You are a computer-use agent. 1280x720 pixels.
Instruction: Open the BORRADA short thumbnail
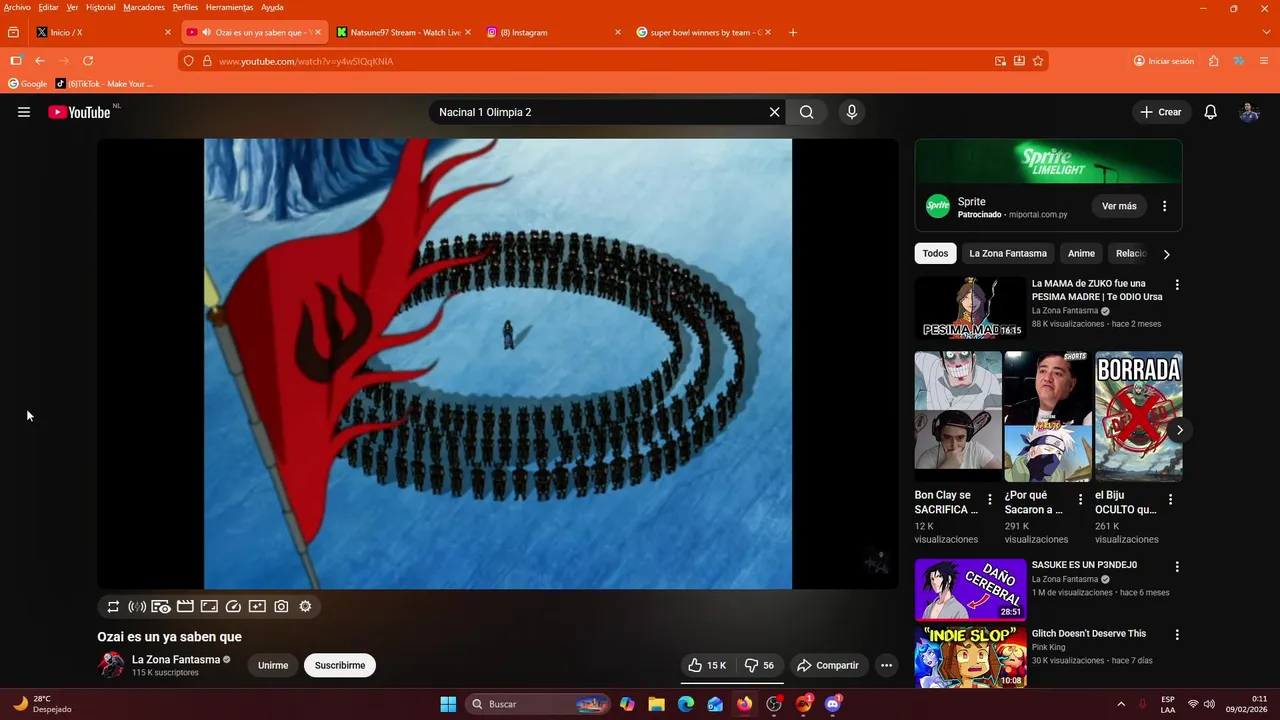coord(1139,416)
